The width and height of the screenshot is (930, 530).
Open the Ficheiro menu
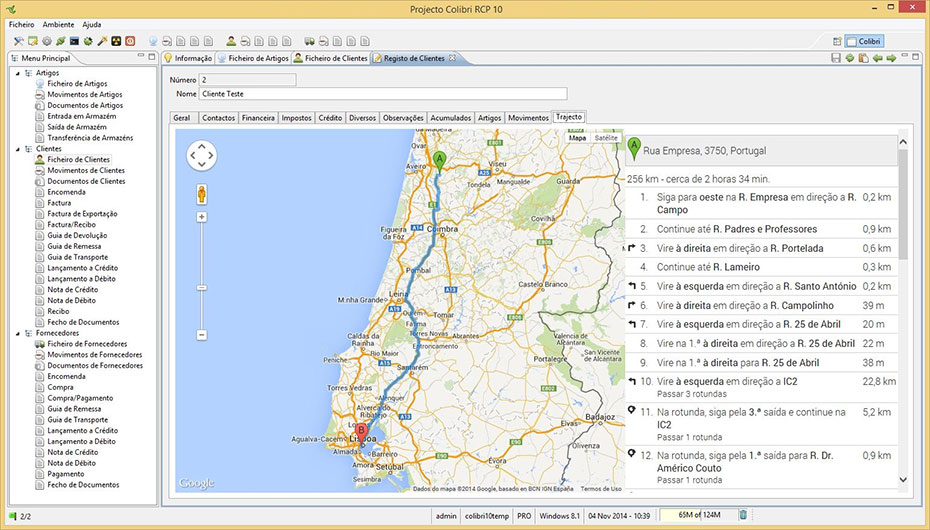[21, 23]
